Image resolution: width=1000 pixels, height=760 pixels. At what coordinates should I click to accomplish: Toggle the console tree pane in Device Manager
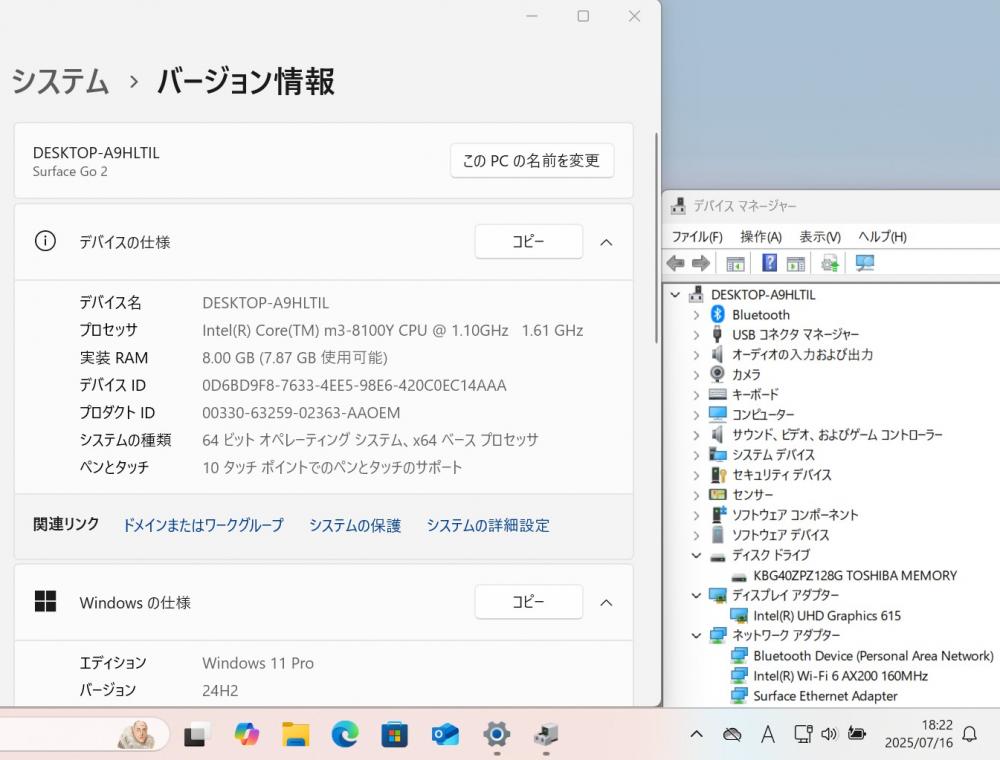735,263
